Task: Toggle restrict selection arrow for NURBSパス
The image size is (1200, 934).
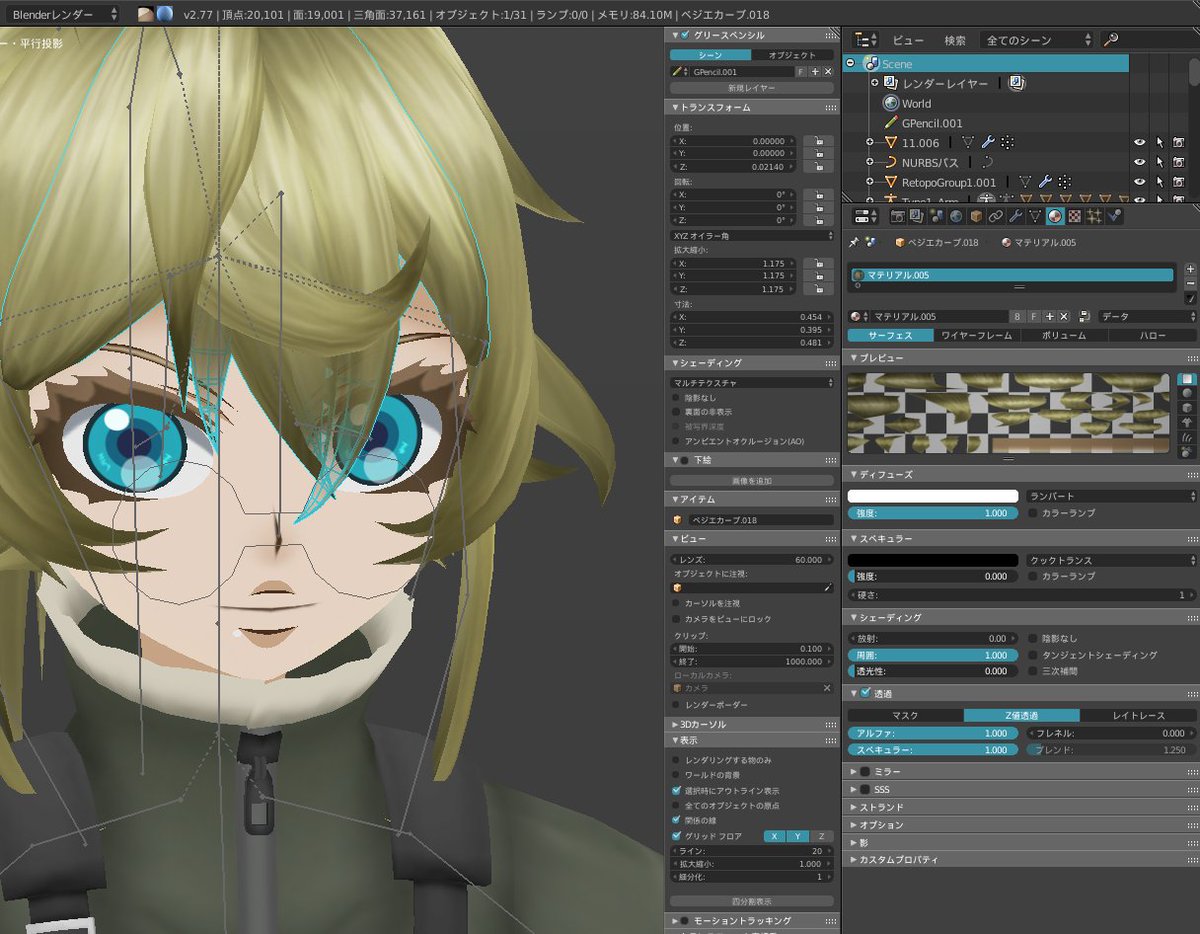Action: pyautogui.click(x=1160, y=162)
